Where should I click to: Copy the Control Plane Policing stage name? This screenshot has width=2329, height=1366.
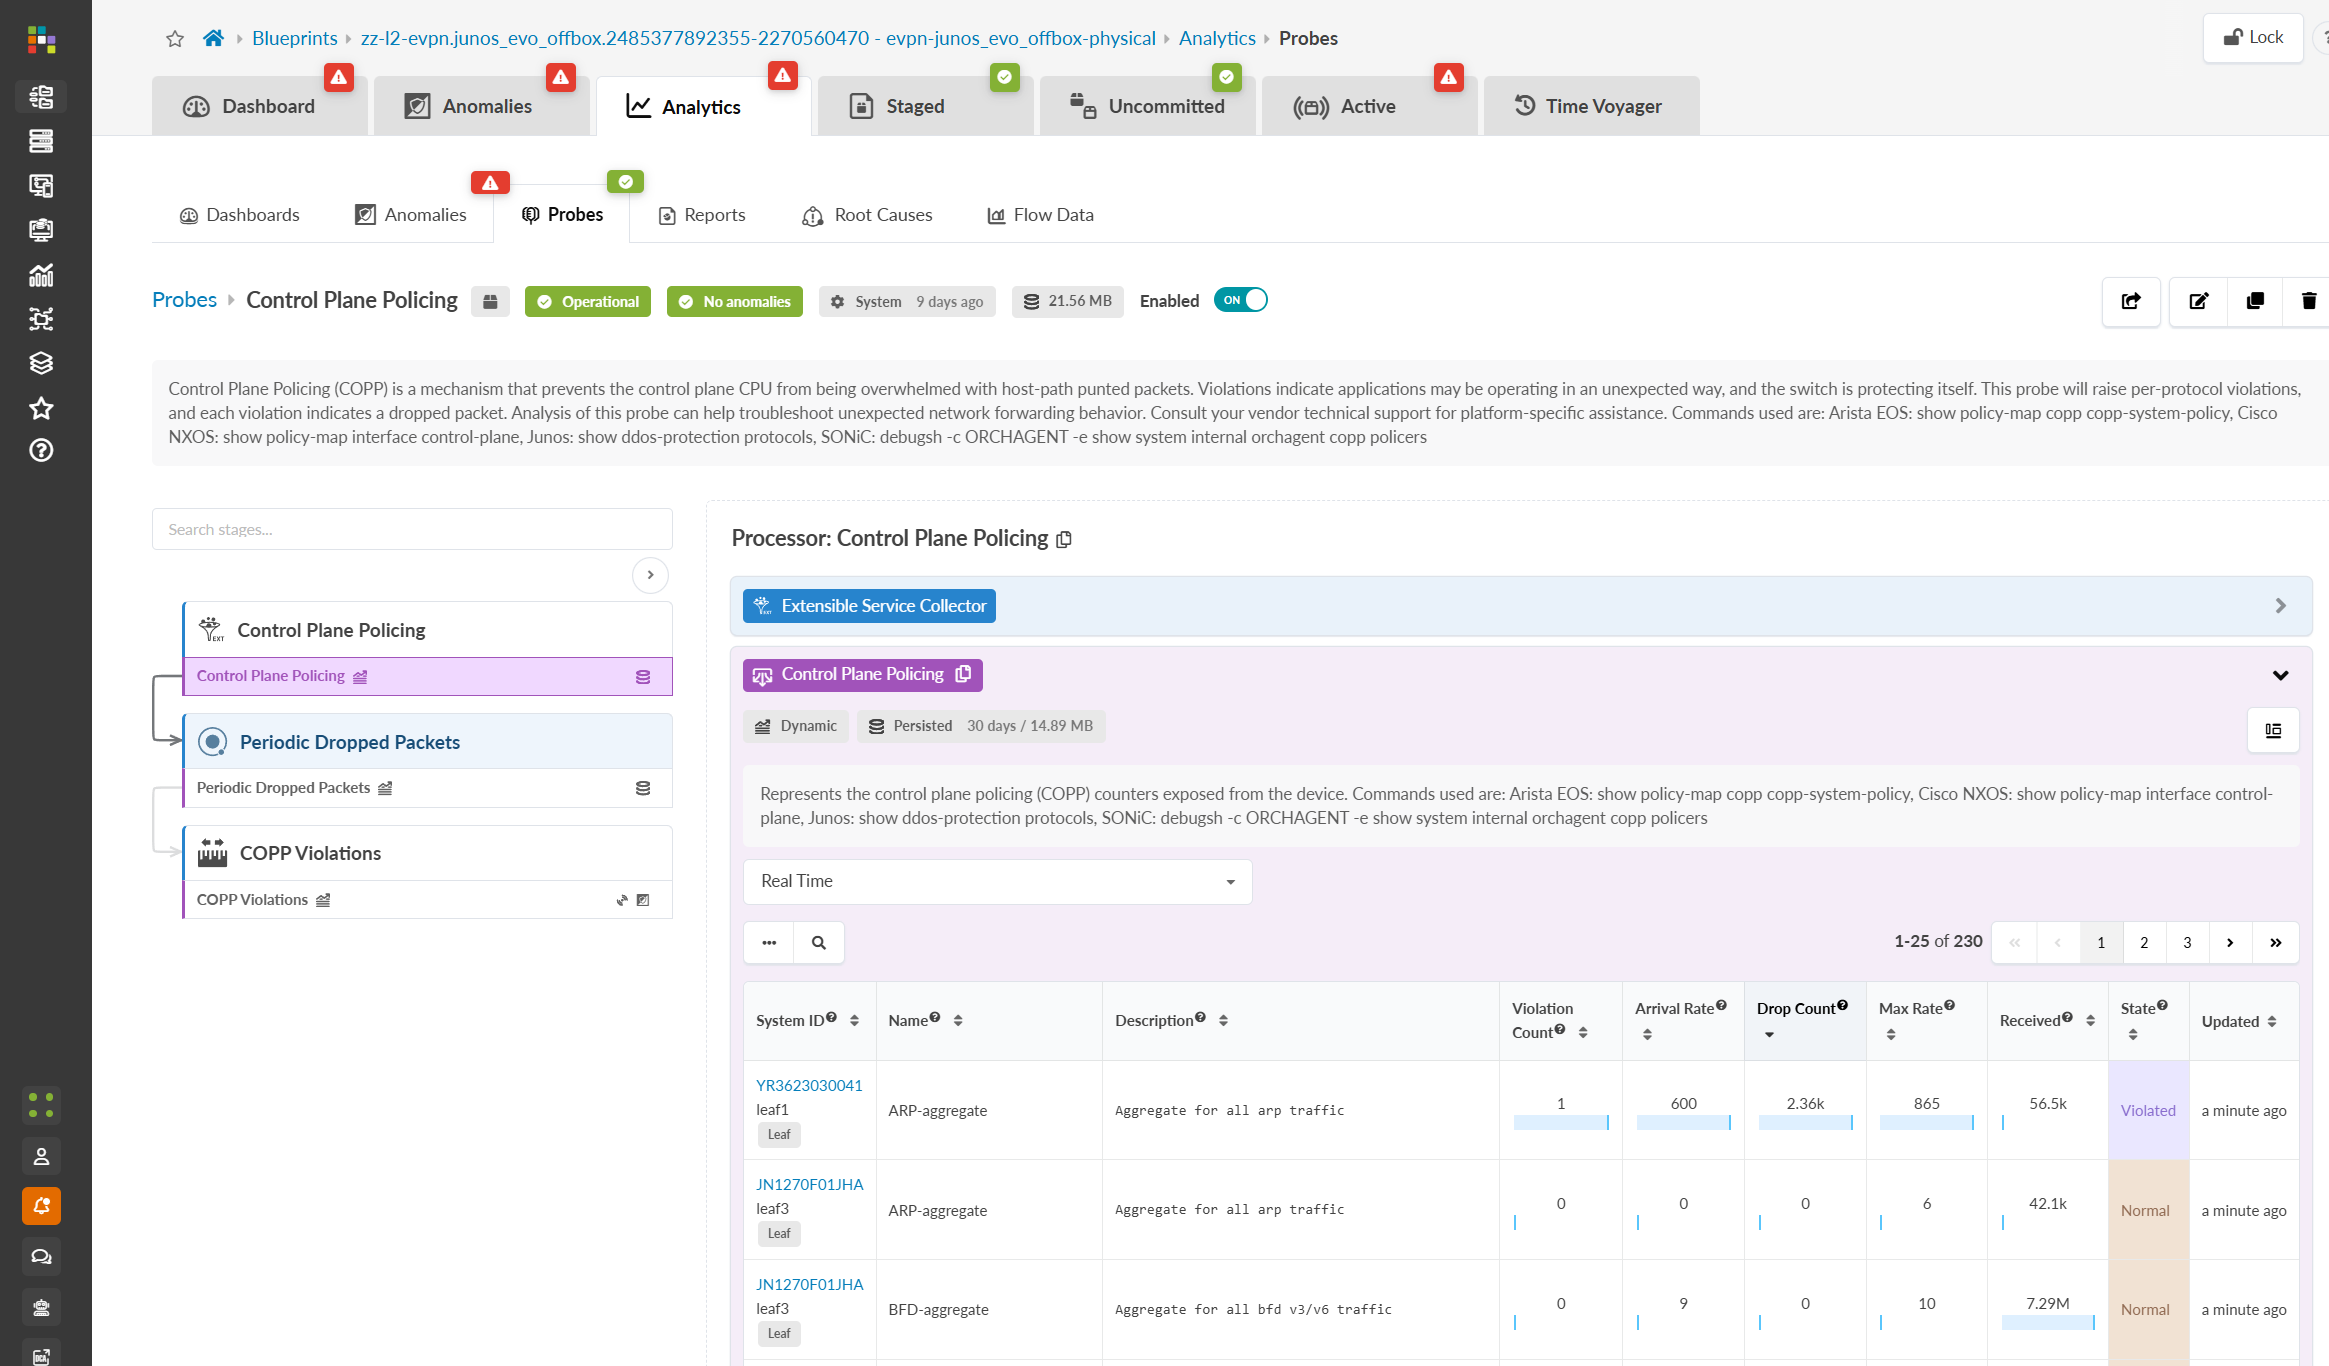(x=964, y=674)
